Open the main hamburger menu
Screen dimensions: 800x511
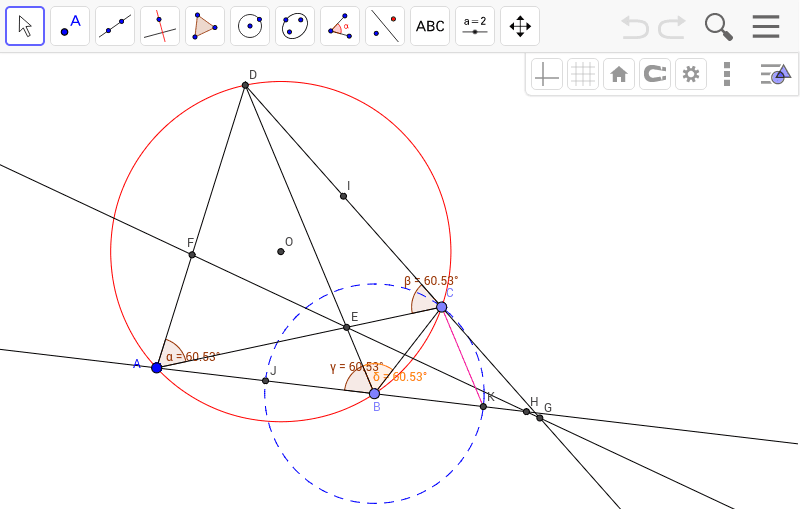tap(766, 27)
